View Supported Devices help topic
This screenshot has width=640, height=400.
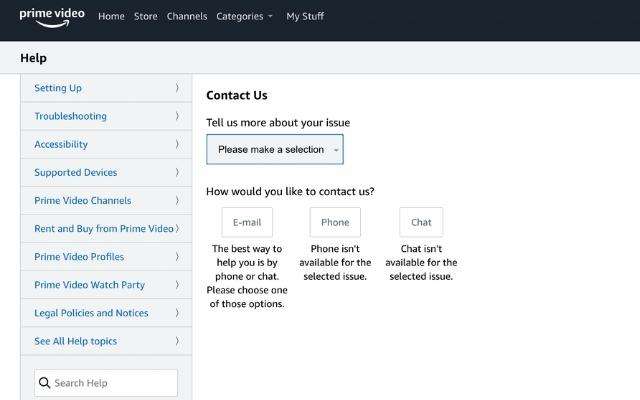(75, 172)
